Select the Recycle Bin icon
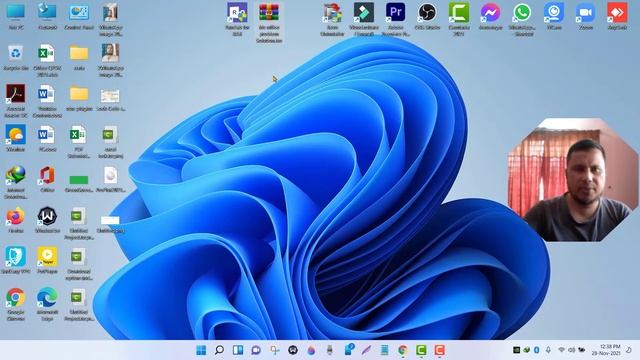Image resolution: width=640 pixels, height=360 pixels. 16,58
